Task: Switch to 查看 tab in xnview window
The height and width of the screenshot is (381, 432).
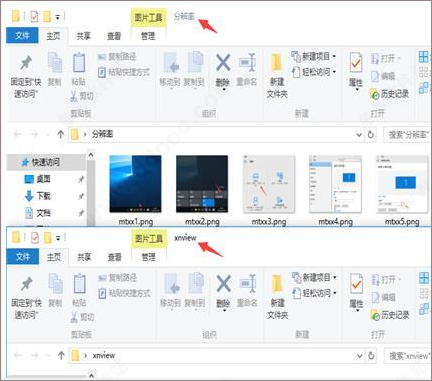Action: pyautogui.click(x=115, y=257)
